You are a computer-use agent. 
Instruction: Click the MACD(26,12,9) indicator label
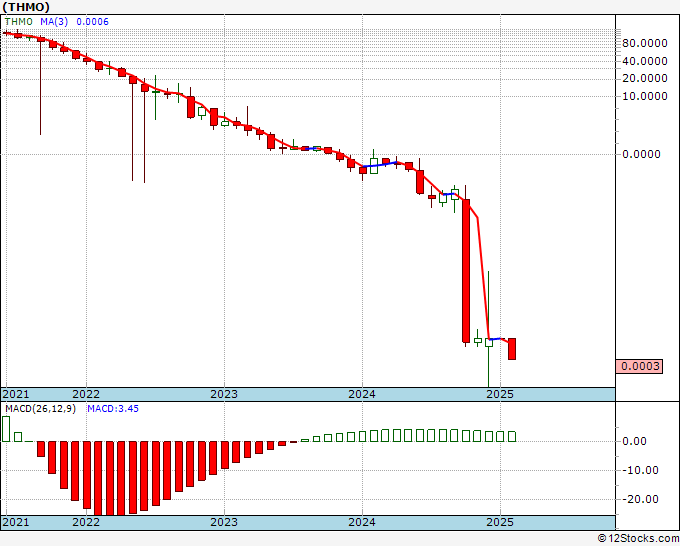[x=40, y=409]
